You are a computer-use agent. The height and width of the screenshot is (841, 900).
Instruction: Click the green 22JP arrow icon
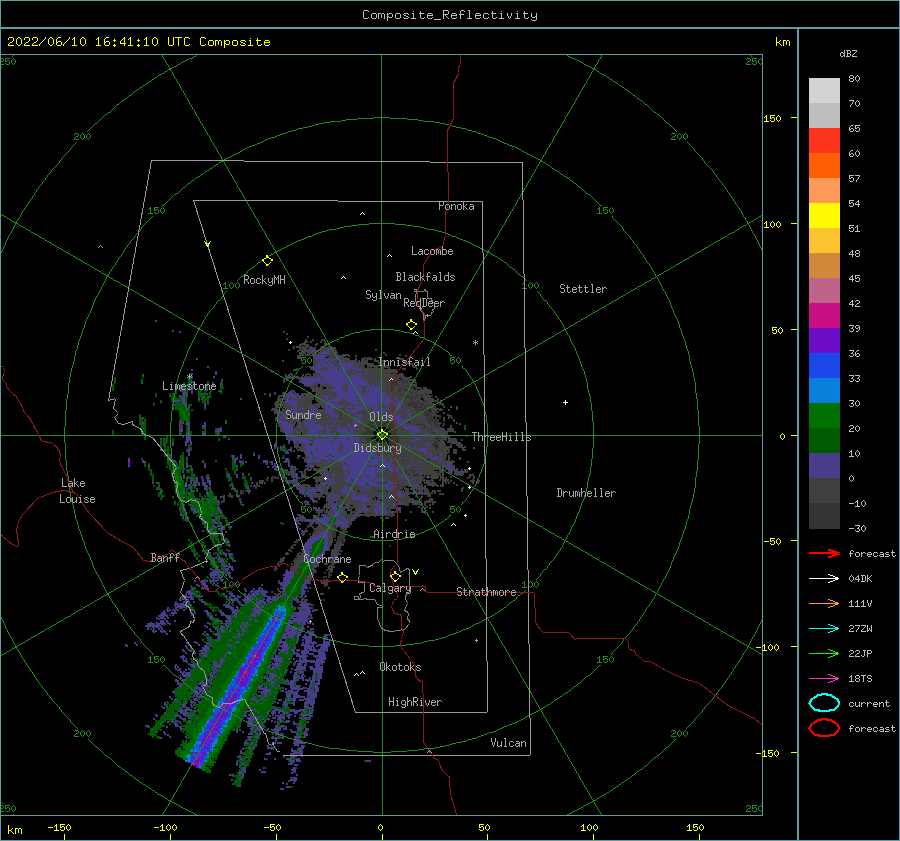click(824, 653)
